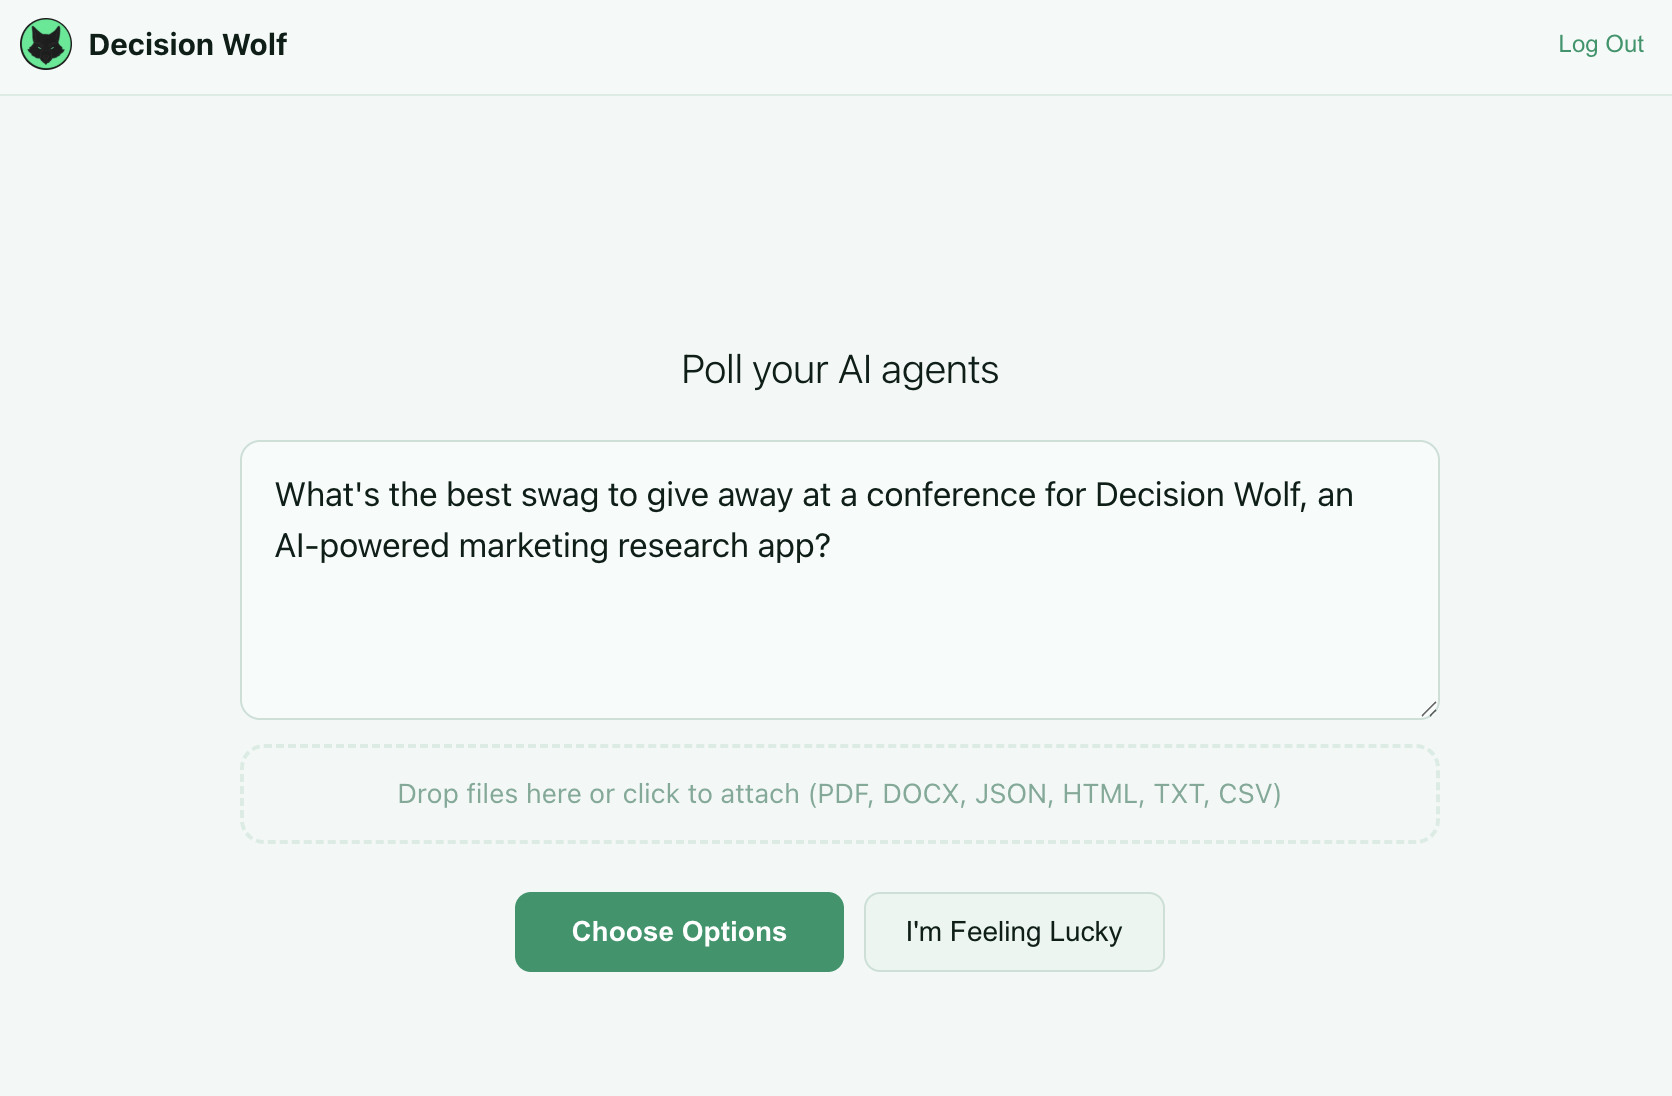The image size is (1672, 1096).
Task: Click the Choose Options button
Action: tap(678, 931)
